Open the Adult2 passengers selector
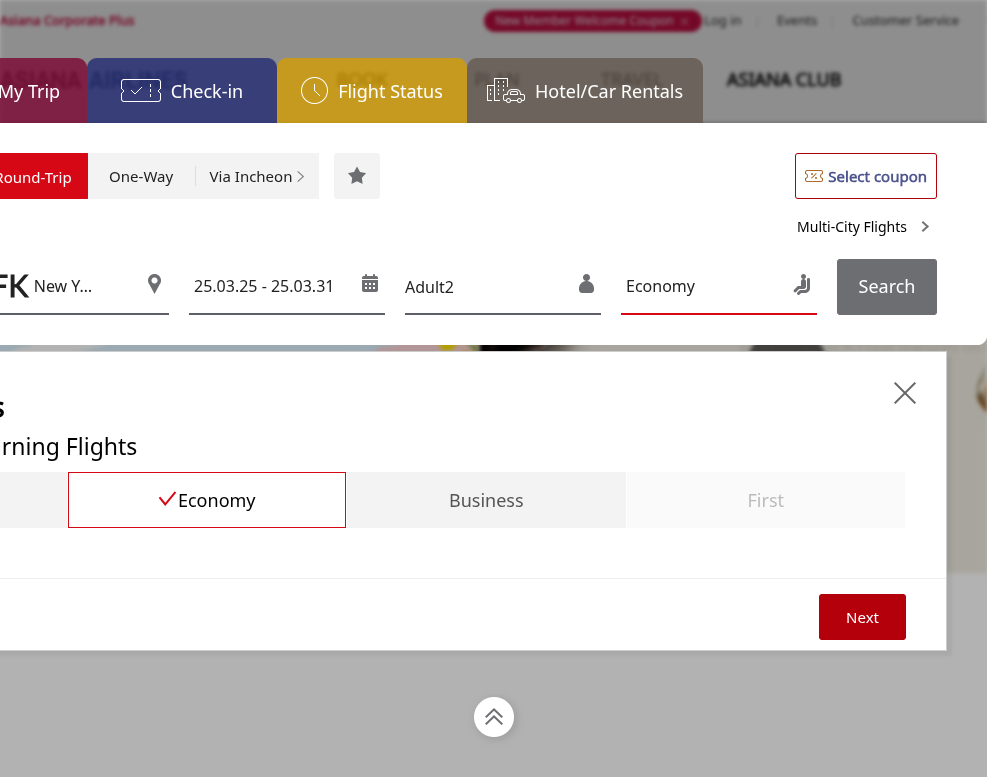987x777 pixels. coord(503,286)
